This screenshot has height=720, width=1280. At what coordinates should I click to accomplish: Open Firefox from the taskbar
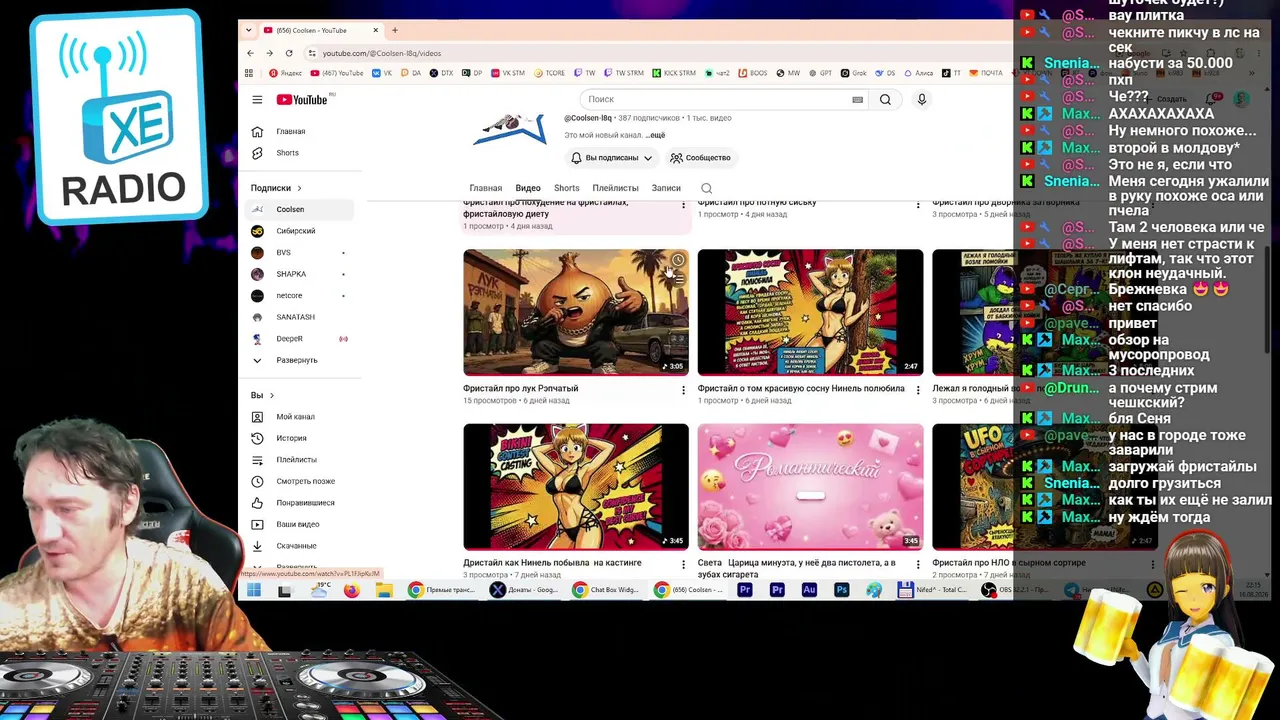pyautogui.click(x=351, y=591)
